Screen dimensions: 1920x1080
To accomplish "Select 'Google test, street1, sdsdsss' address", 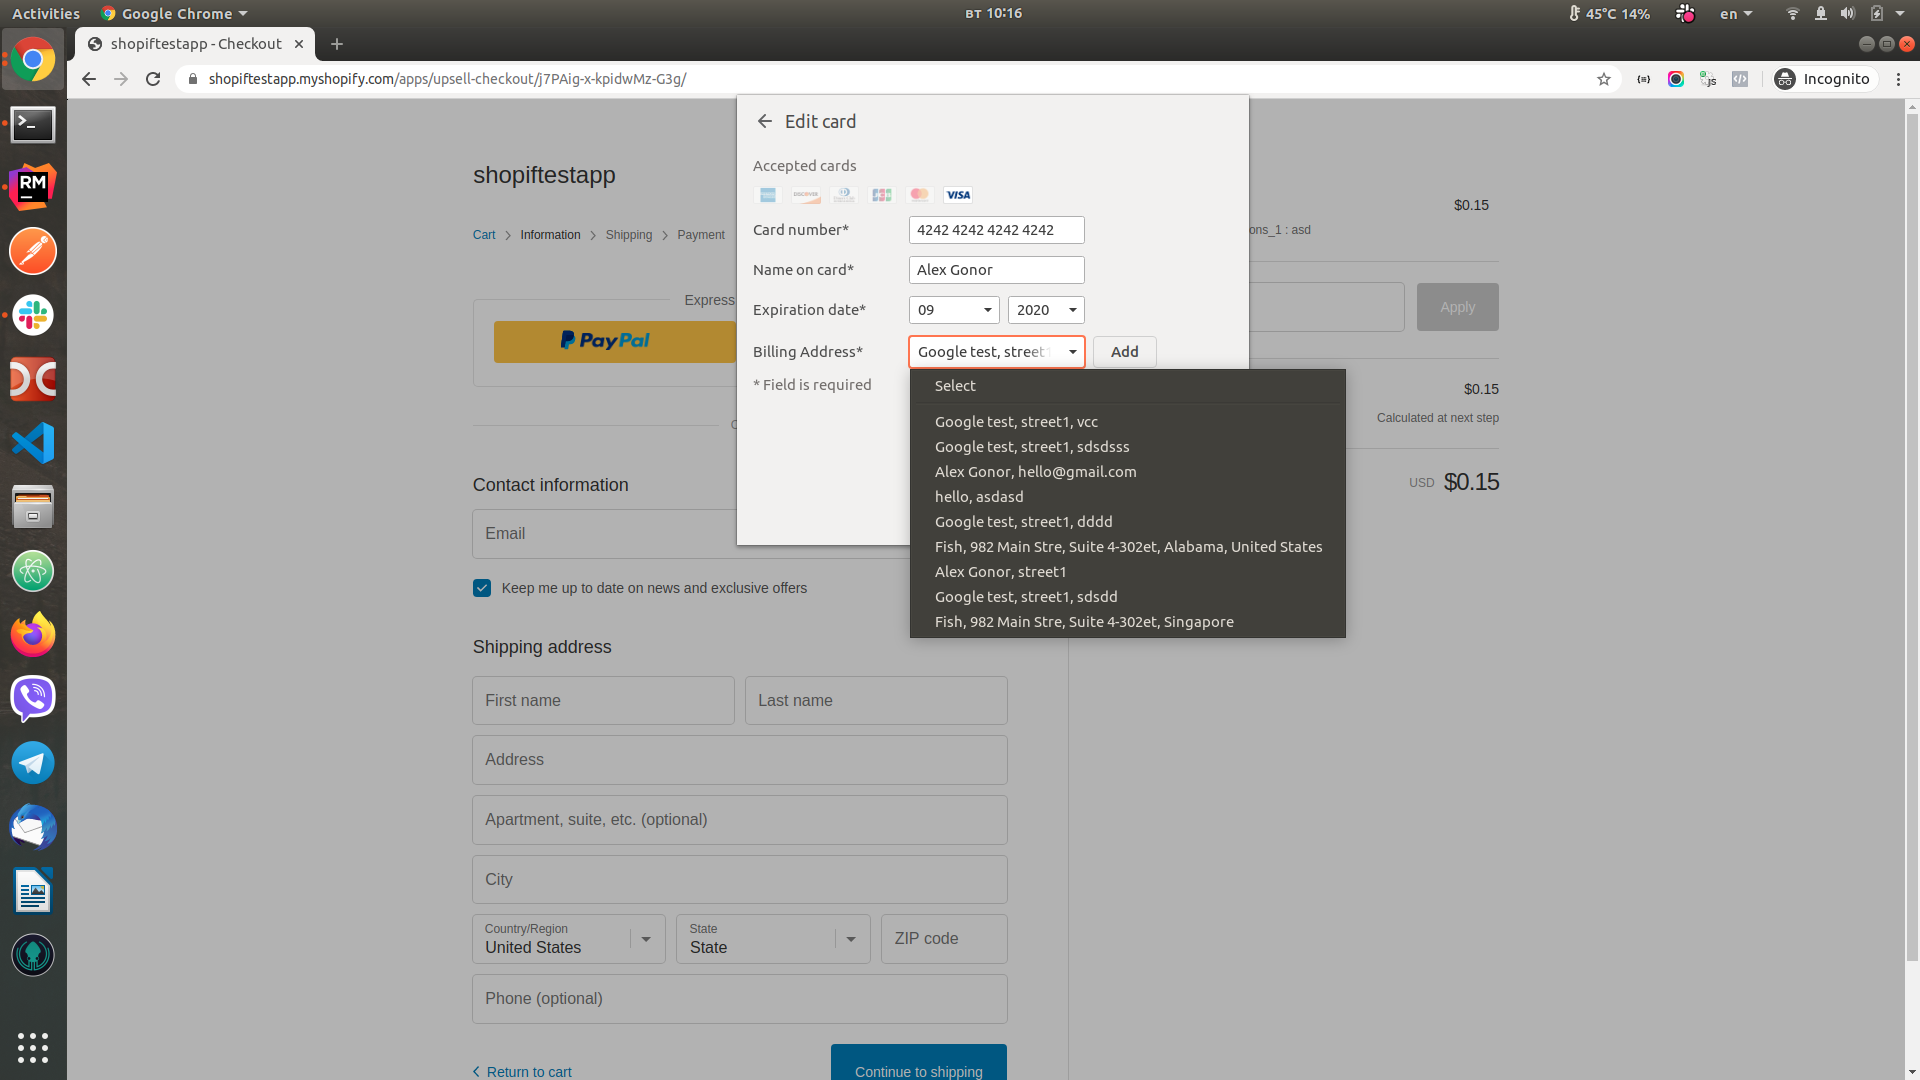I will click(x=1128, y=447).
